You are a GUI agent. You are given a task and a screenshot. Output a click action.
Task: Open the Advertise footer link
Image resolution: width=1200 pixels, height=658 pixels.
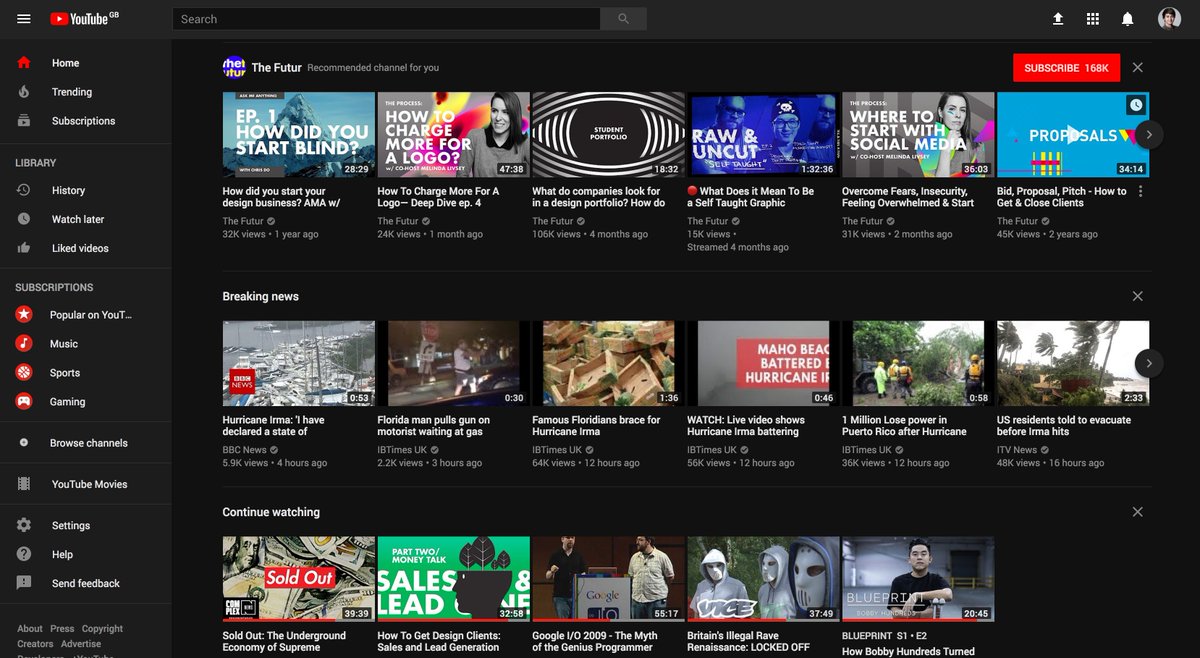81,644
